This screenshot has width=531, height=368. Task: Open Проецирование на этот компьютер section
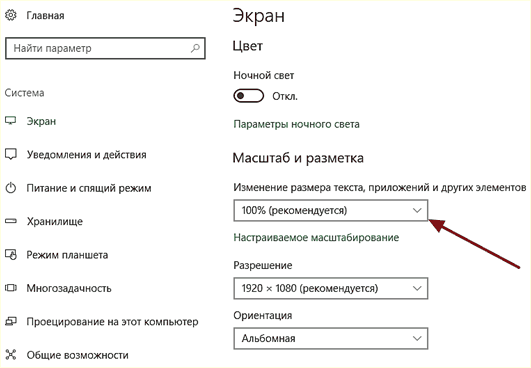coord(112,321)
